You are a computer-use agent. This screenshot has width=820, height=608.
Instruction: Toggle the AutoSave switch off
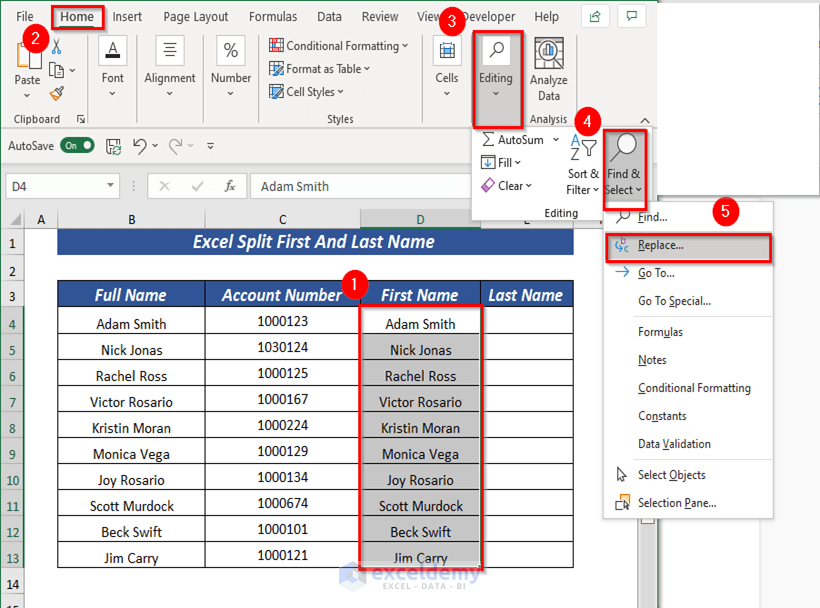coord(77,146)
